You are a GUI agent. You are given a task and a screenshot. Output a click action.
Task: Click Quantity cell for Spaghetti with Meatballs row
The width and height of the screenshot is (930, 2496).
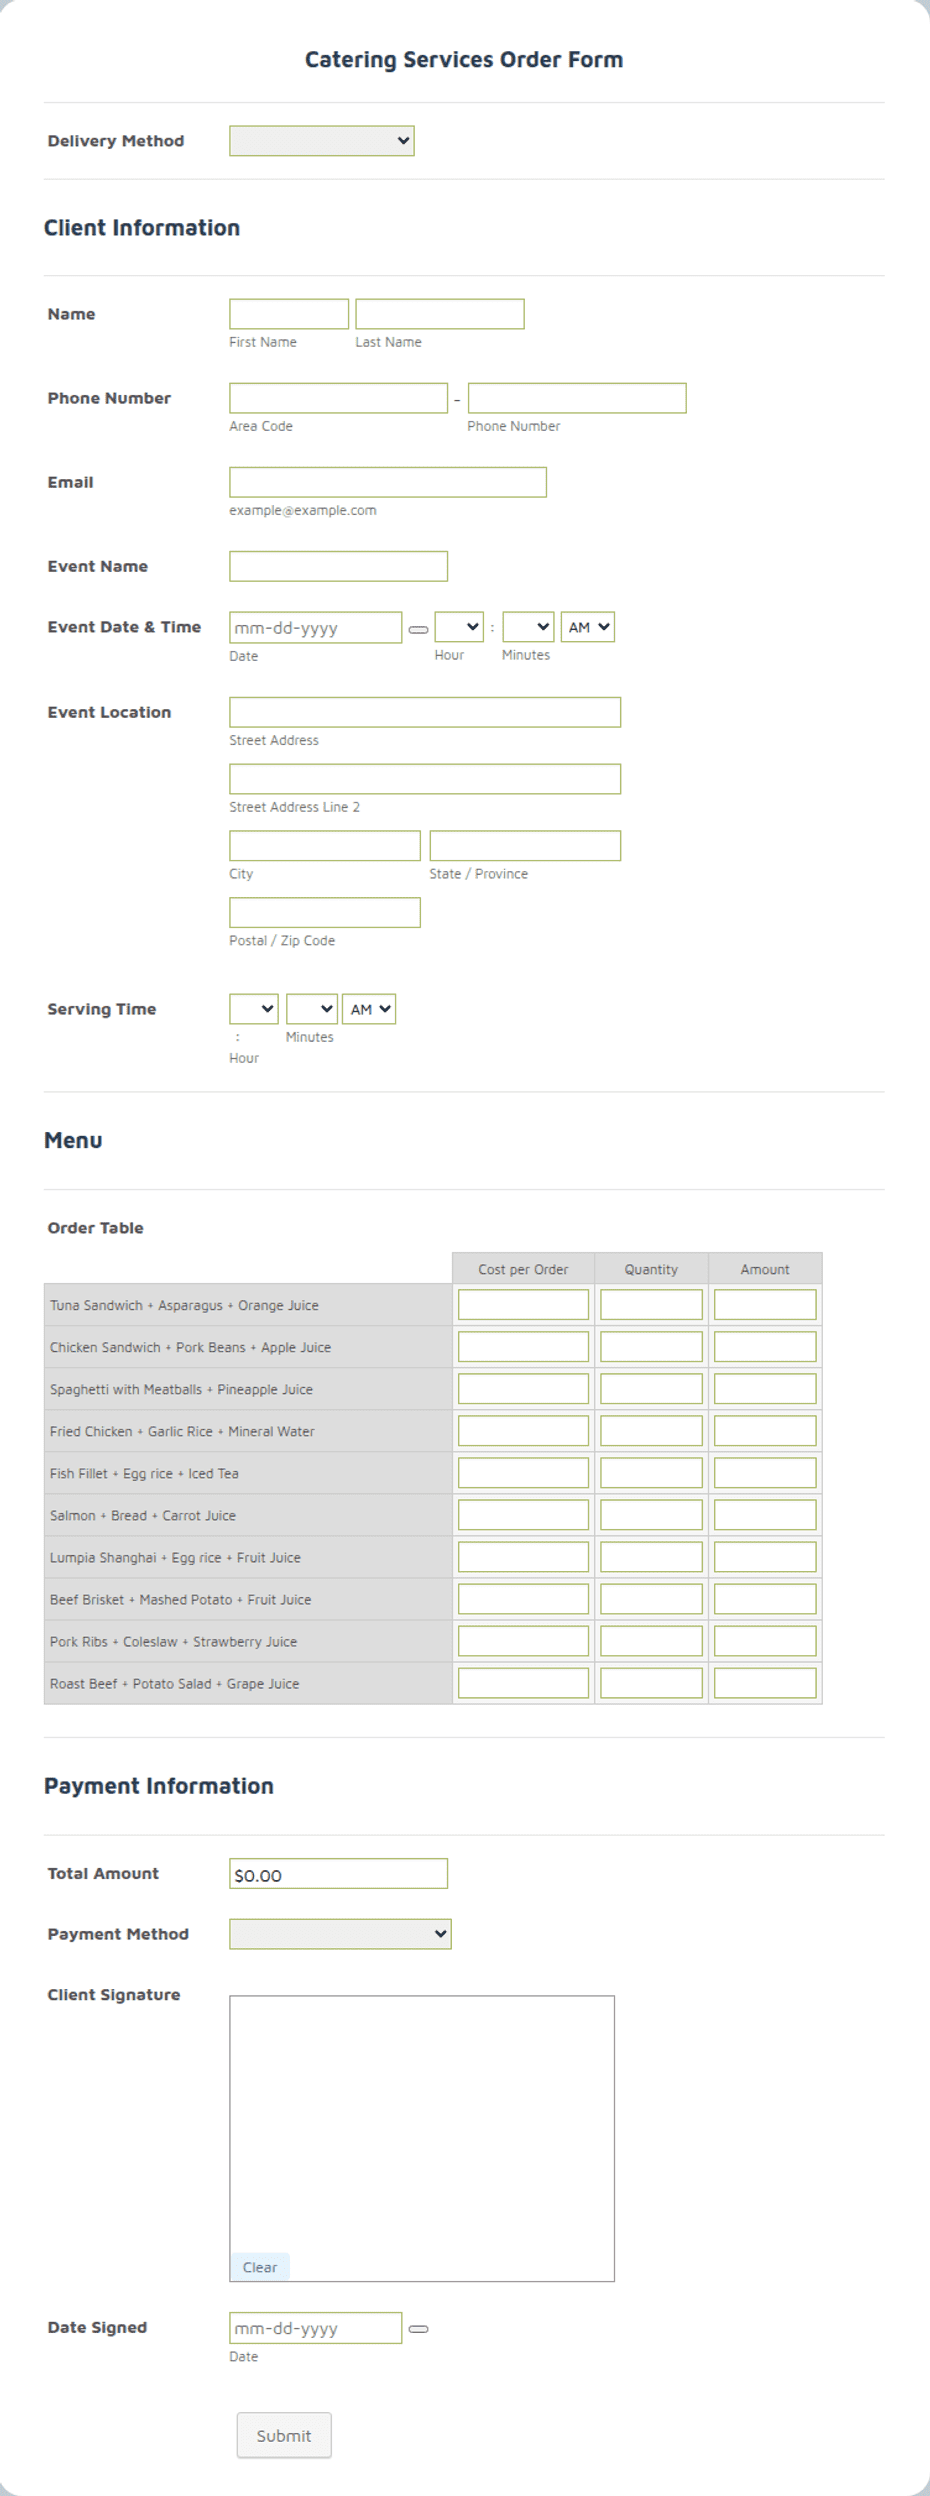pos(651,1389)
